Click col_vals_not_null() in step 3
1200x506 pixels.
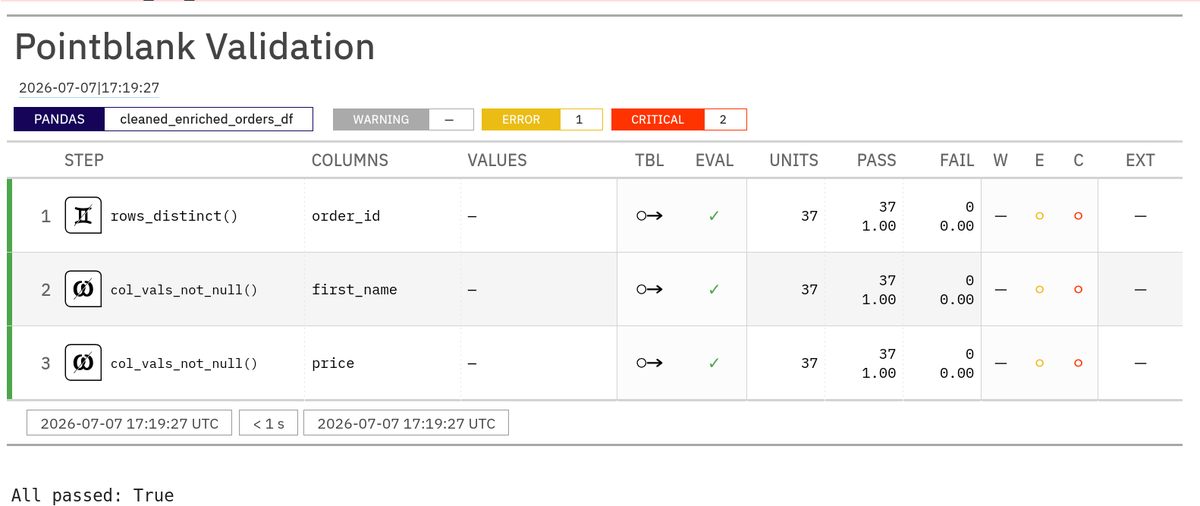184,364
